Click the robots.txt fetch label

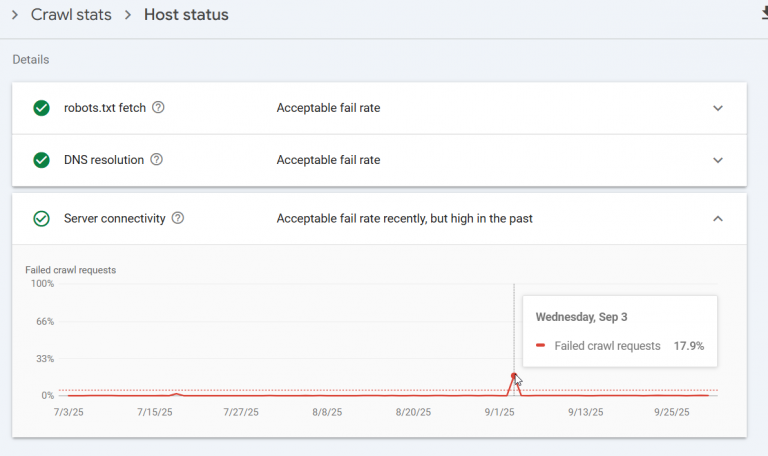point(104,108)
